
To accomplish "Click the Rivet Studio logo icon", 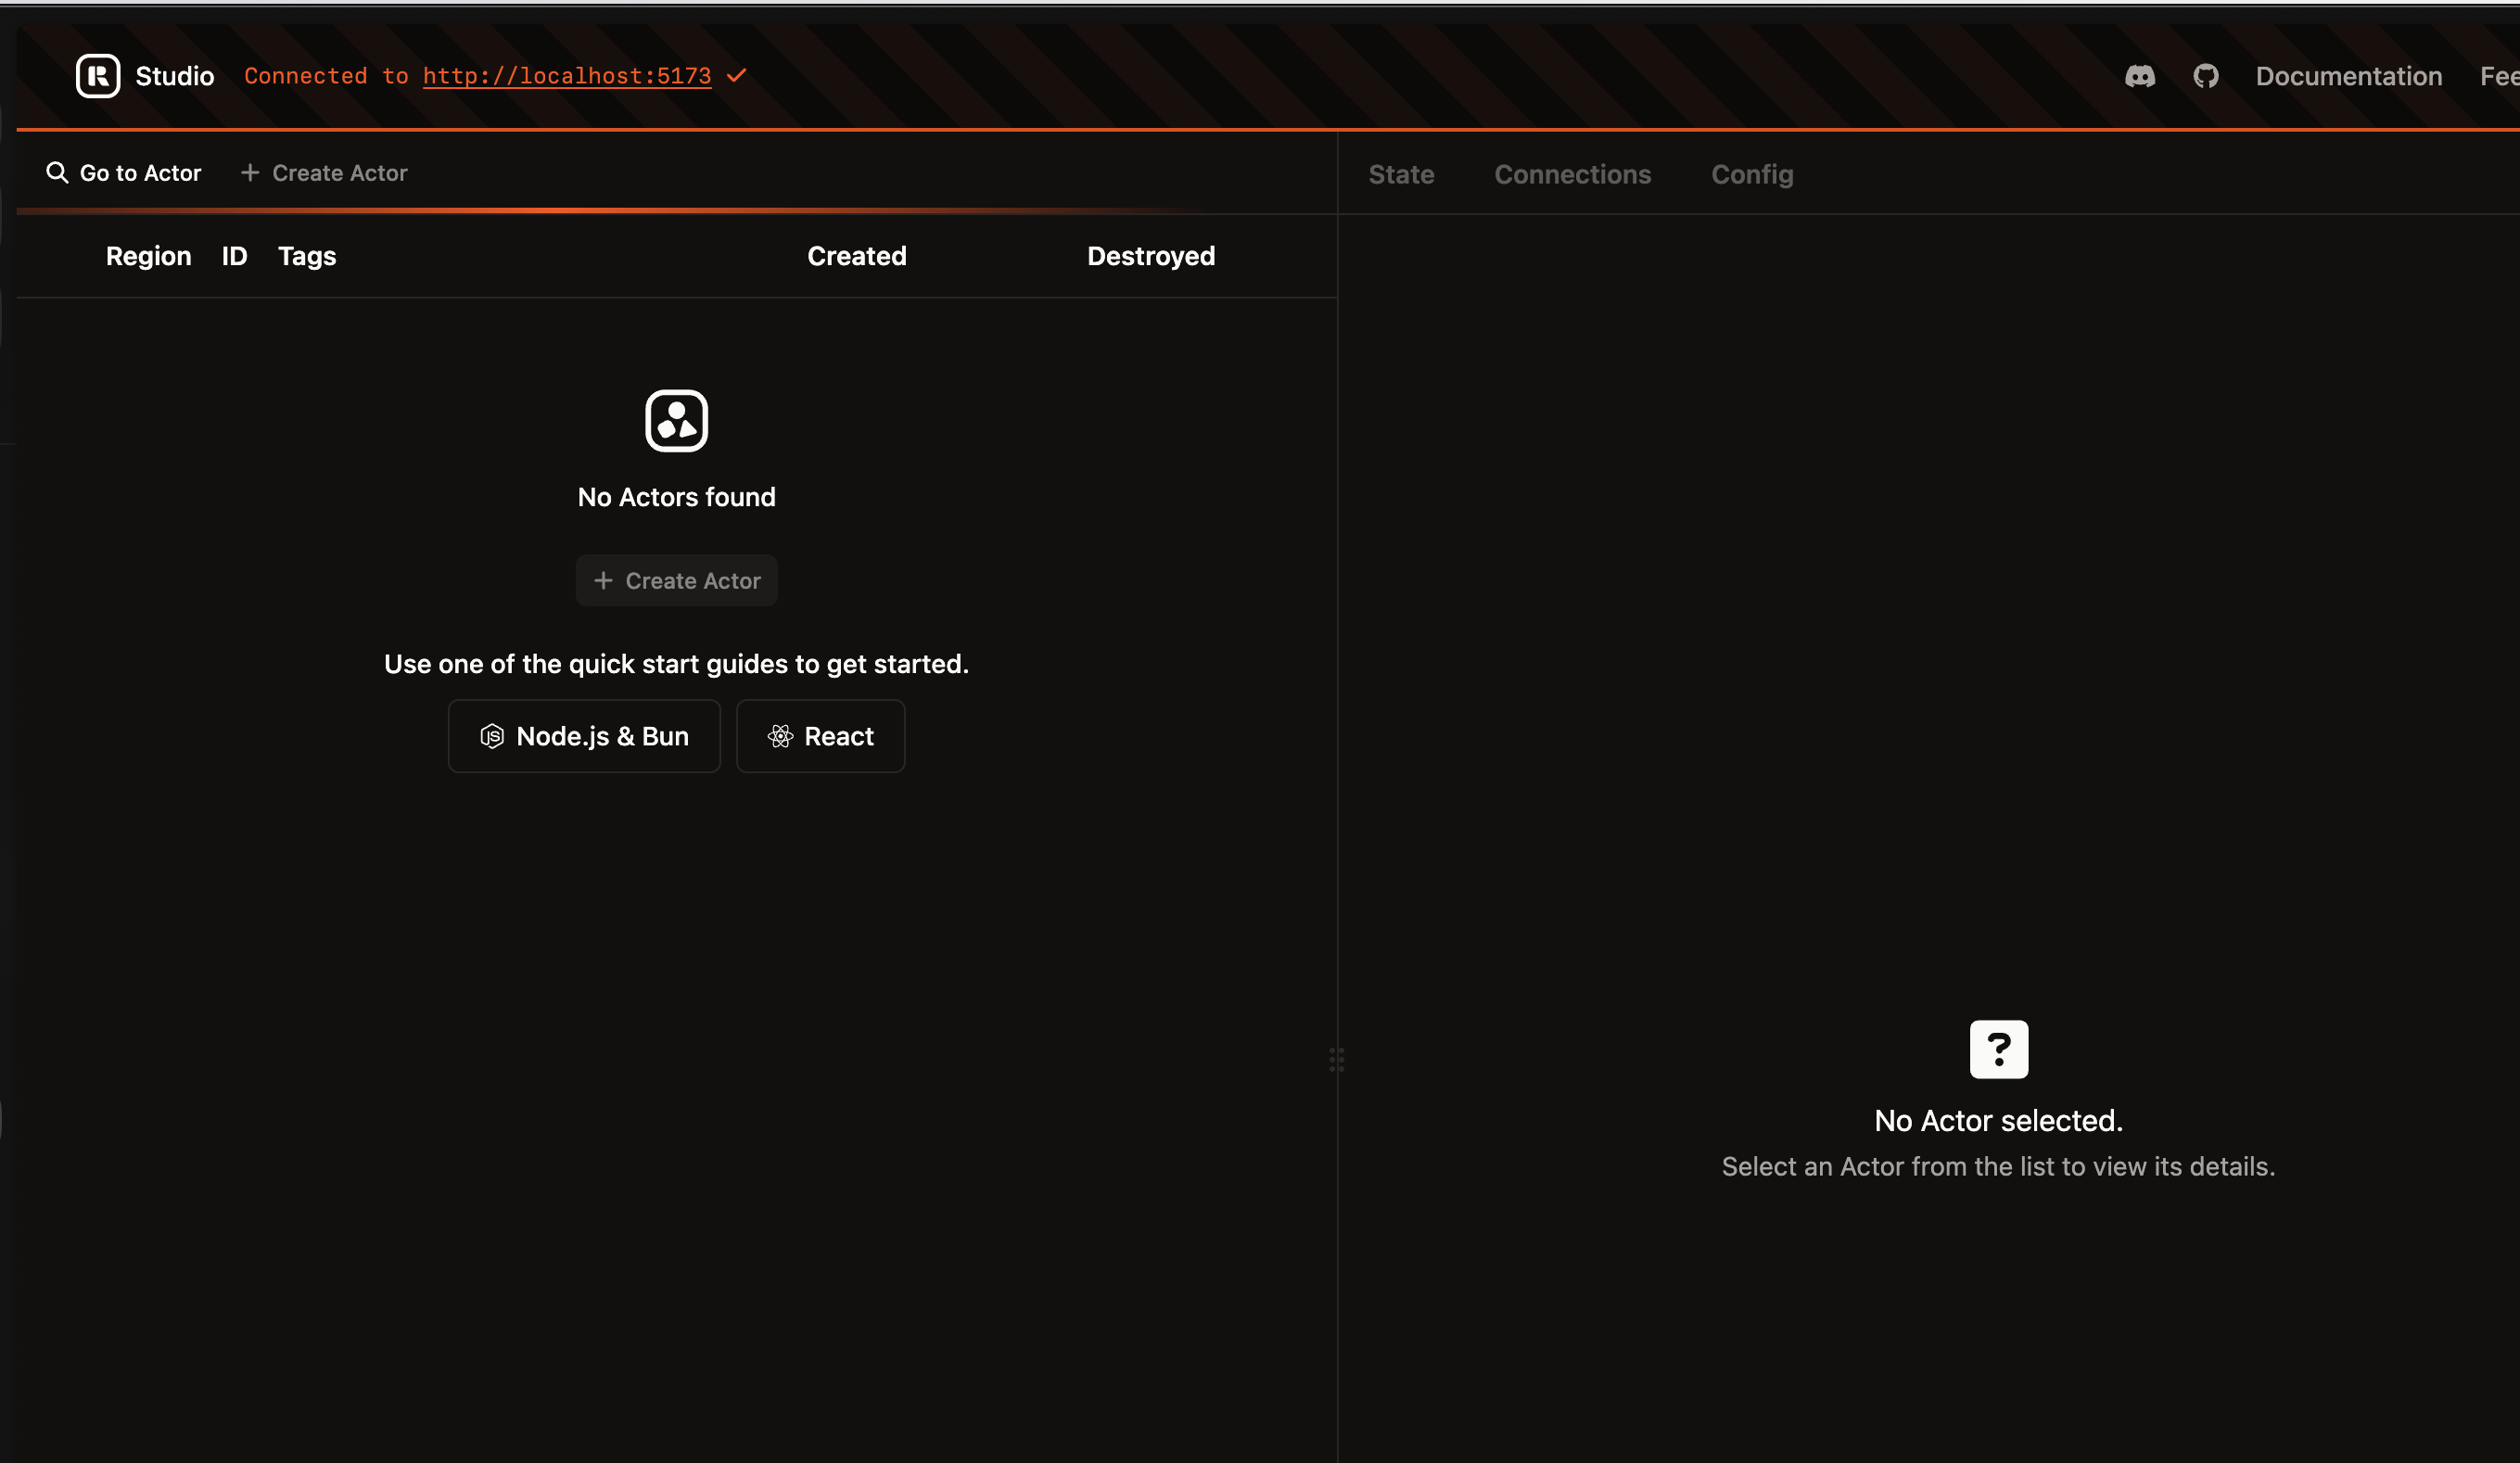I will [98, 76].
